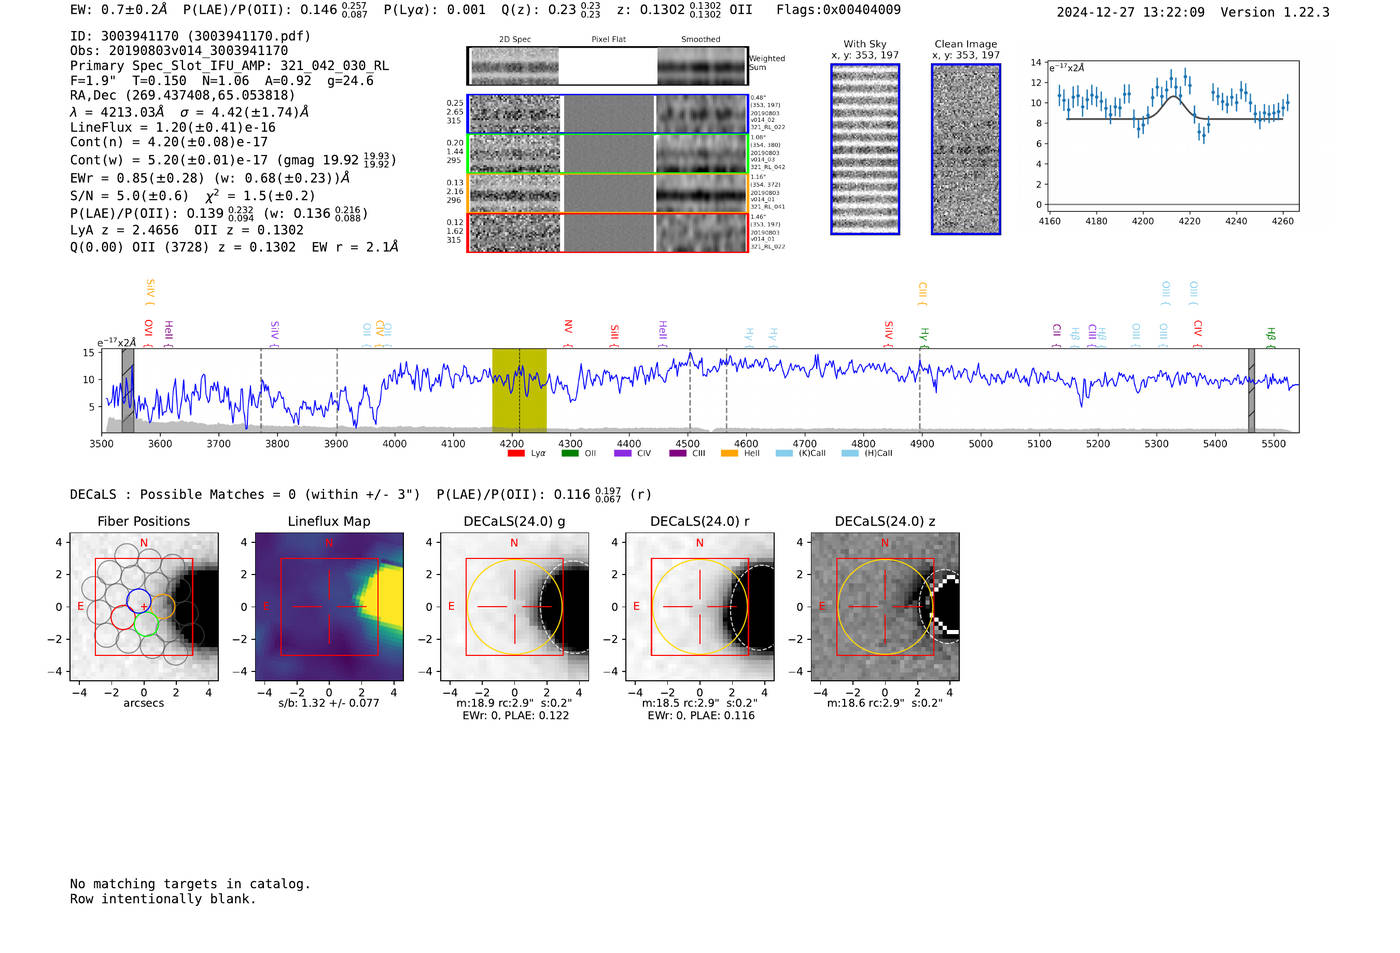Click the red OVI line marker
1400x953 pixels.
click(x=148, y=331)
